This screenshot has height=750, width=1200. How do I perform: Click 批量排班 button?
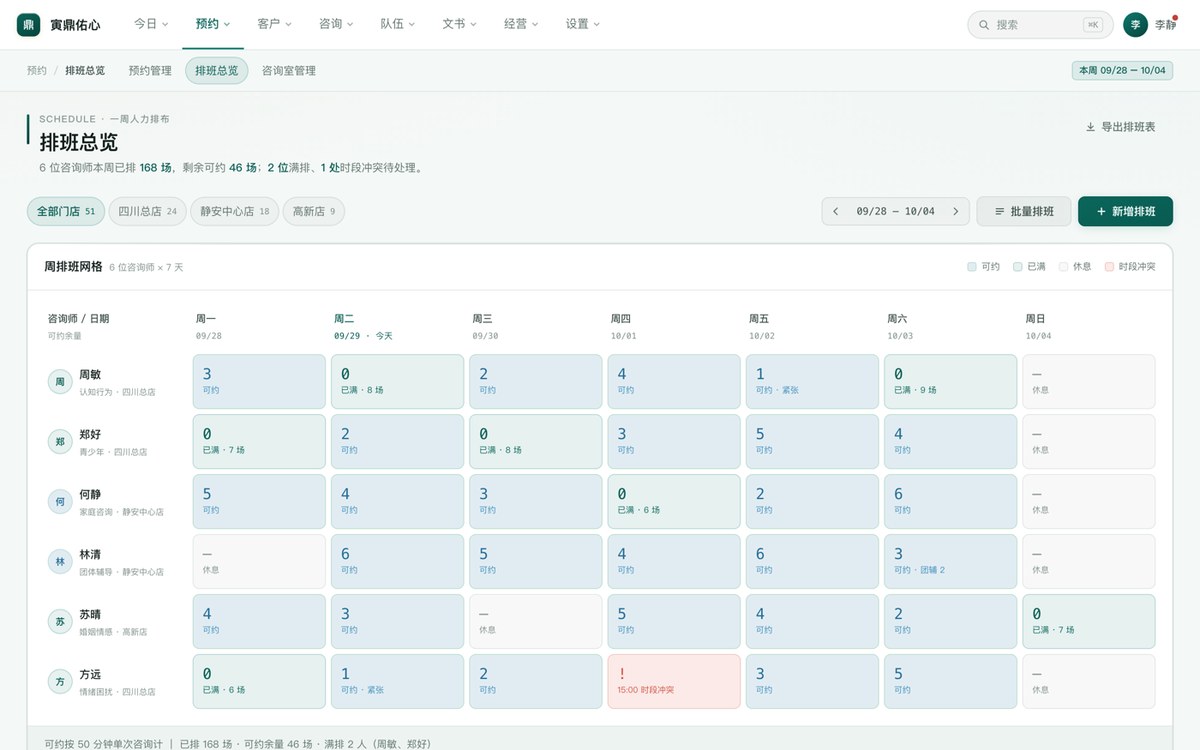click(1024, 211)
